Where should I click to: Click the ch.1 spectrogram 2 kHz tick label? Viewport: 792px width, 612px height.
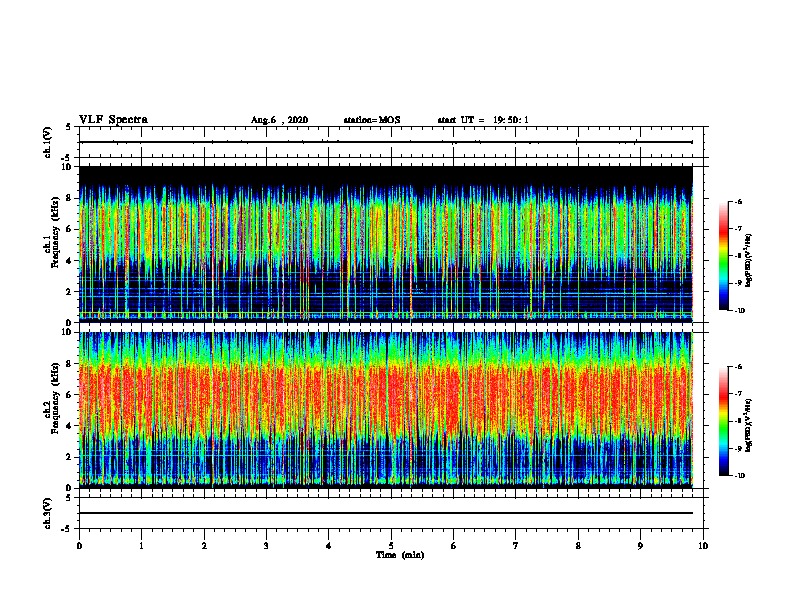tap(70, 292)
